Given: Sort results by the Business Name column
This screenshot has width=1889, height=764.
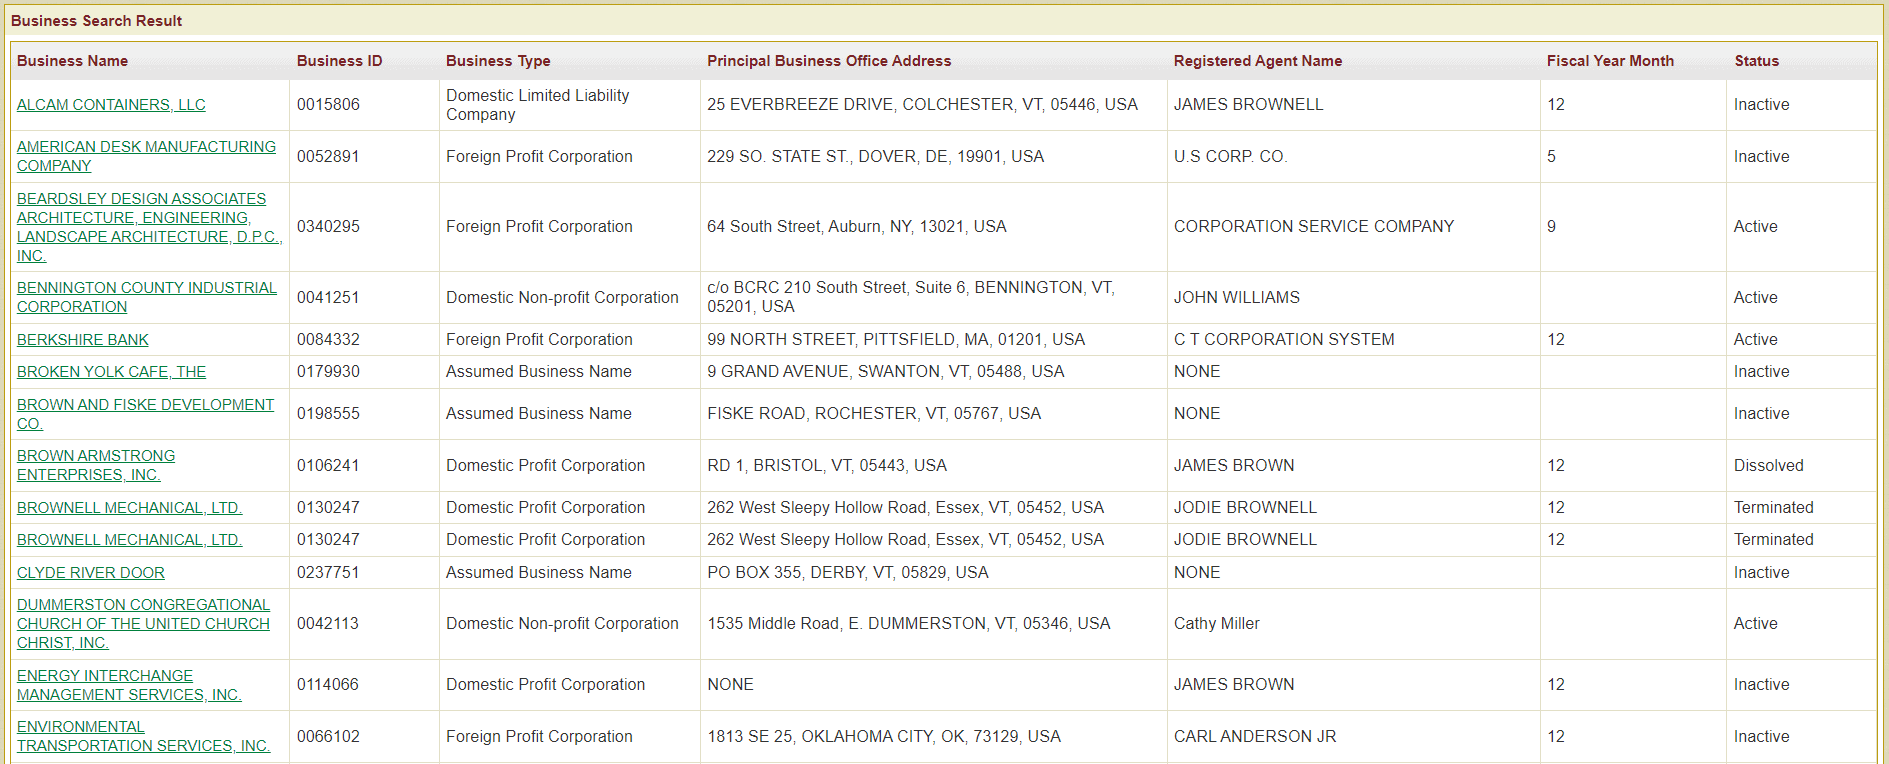Looking at the screenshot, I should [x=72, y=61].
